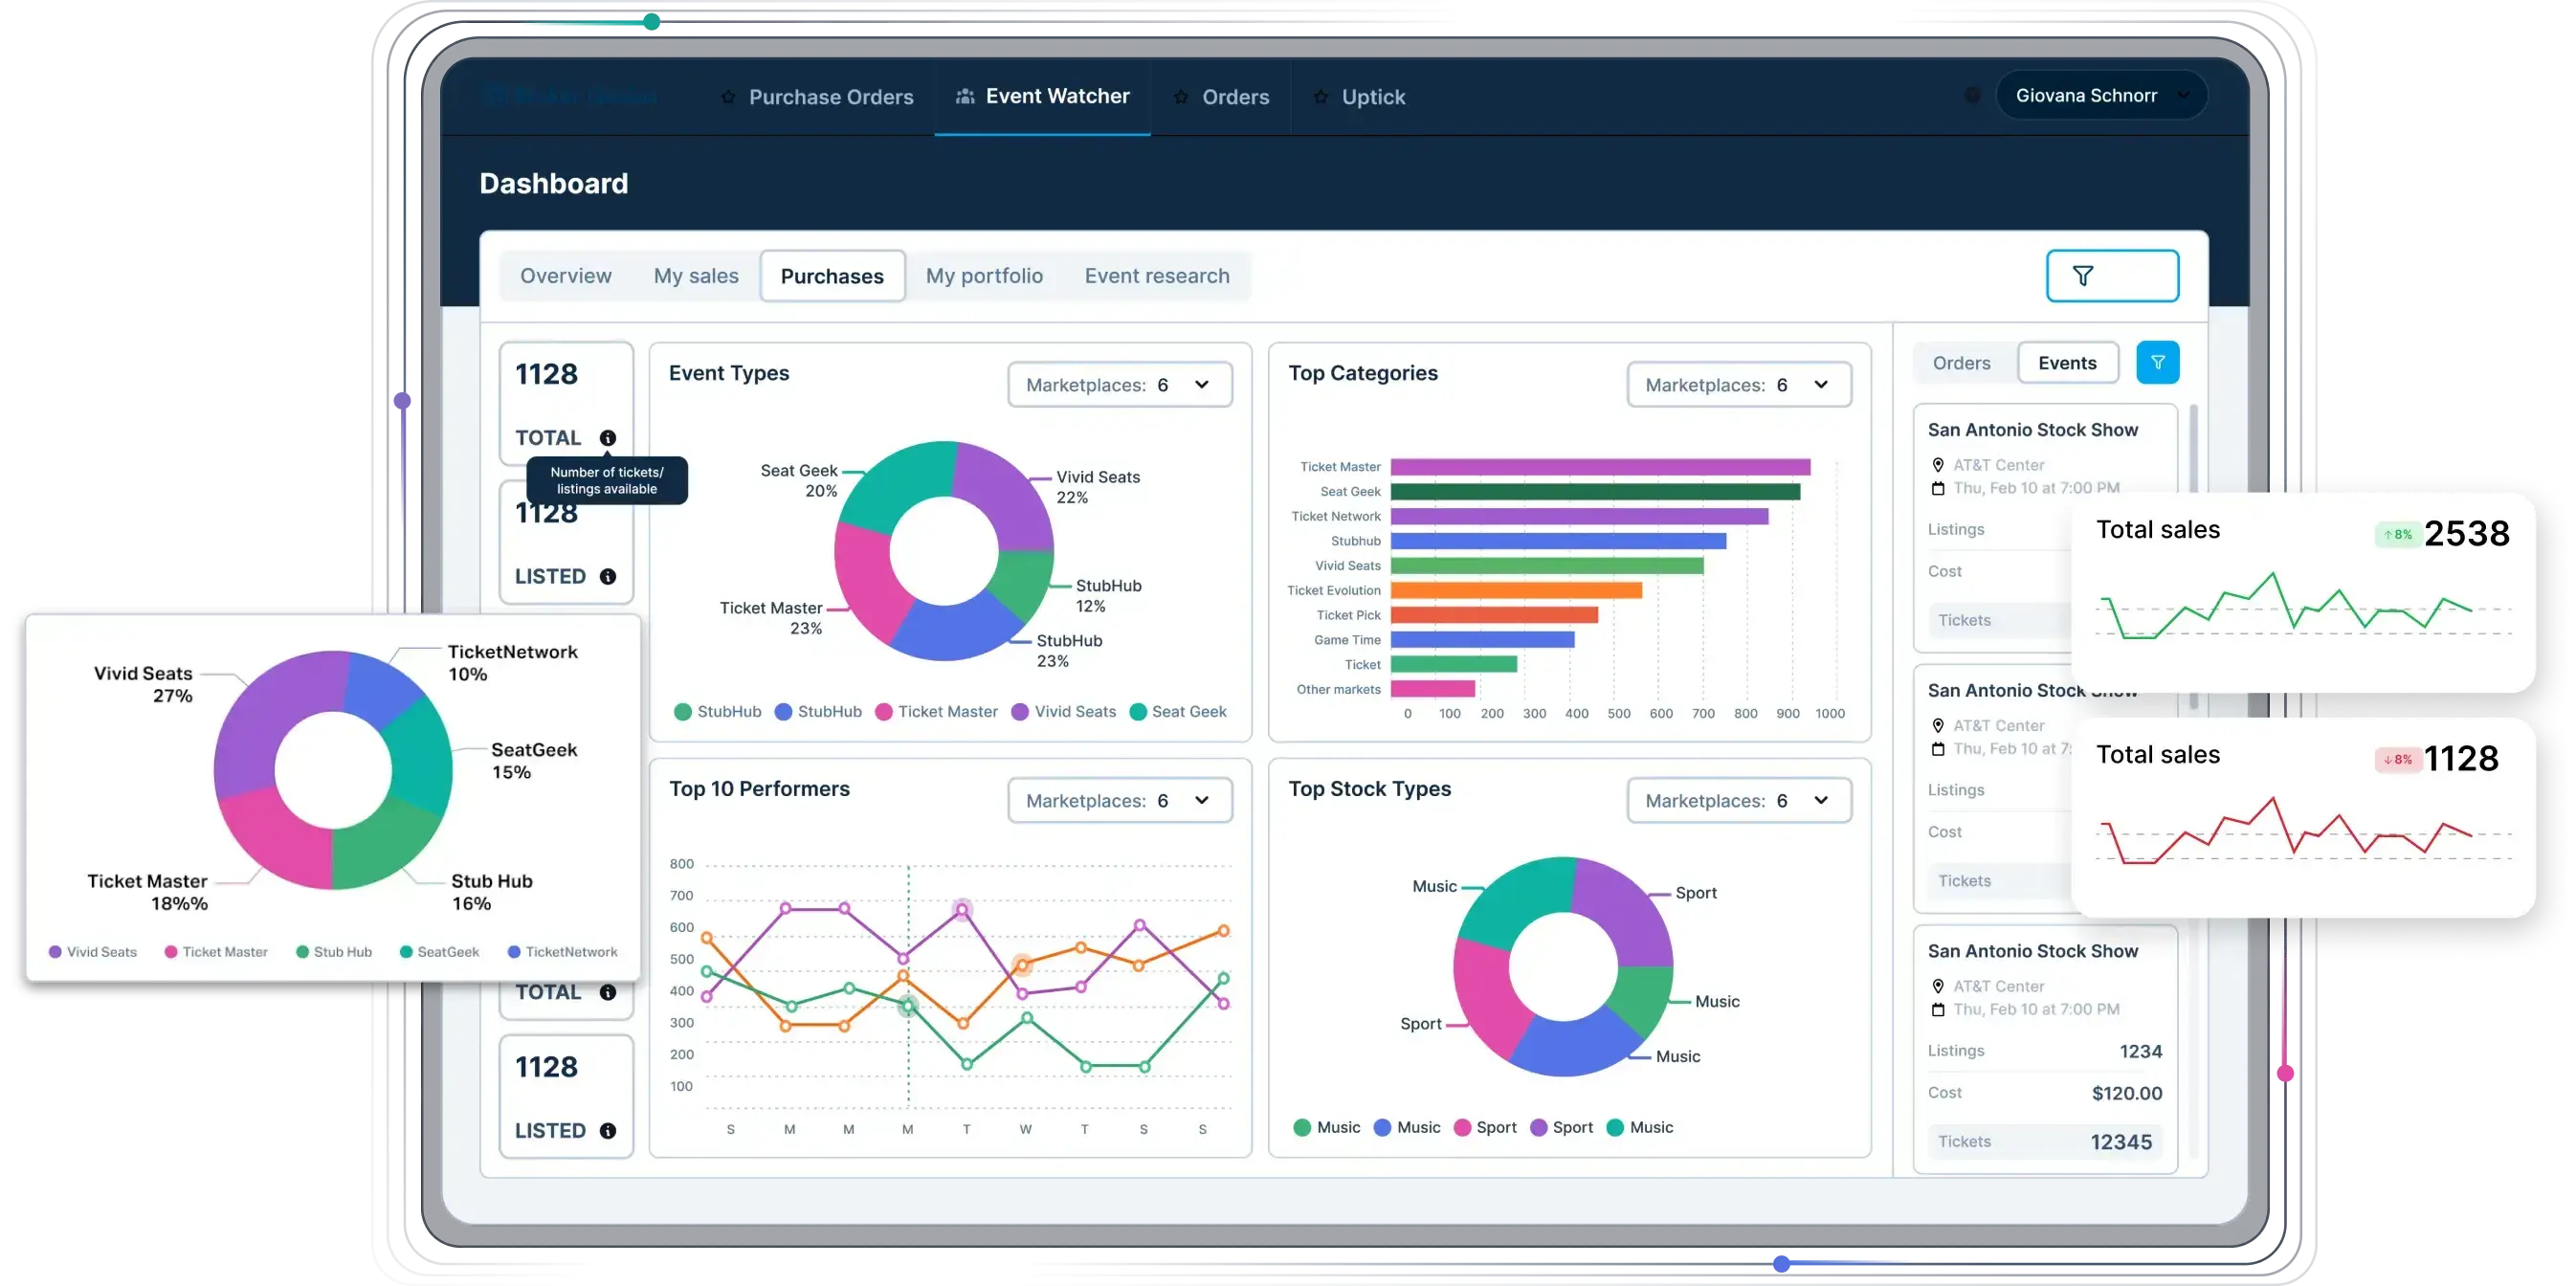Click the blue filter icon near Events tab
The image size is (2576, 1286).
tap(2157, 363)
